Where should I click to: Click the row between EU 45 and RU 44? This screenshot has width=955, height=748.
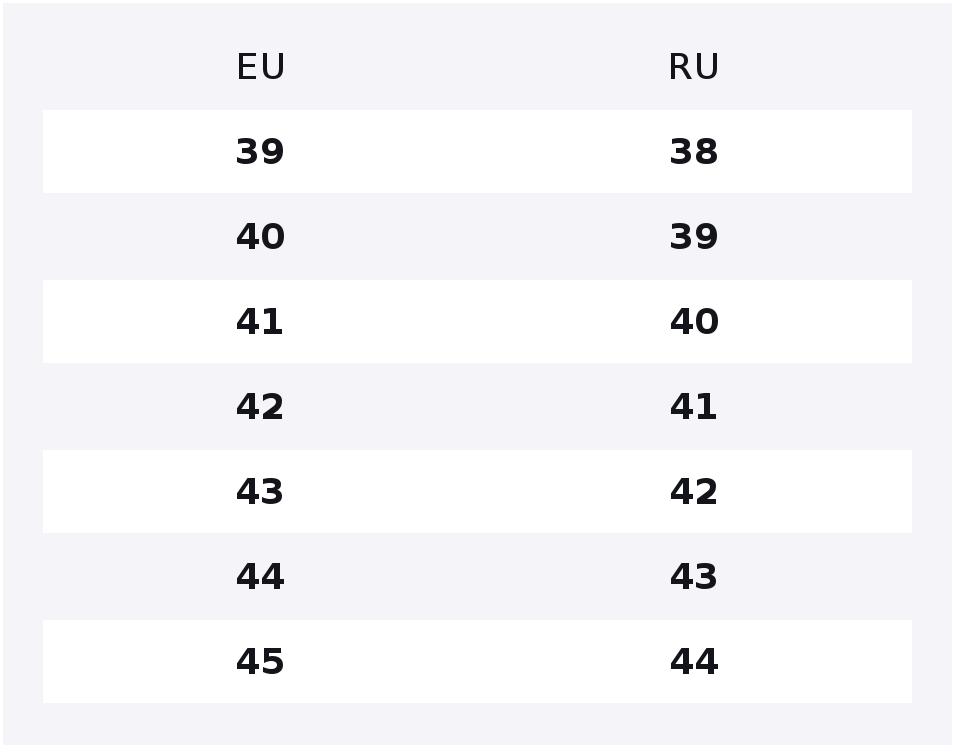point(477,662)
